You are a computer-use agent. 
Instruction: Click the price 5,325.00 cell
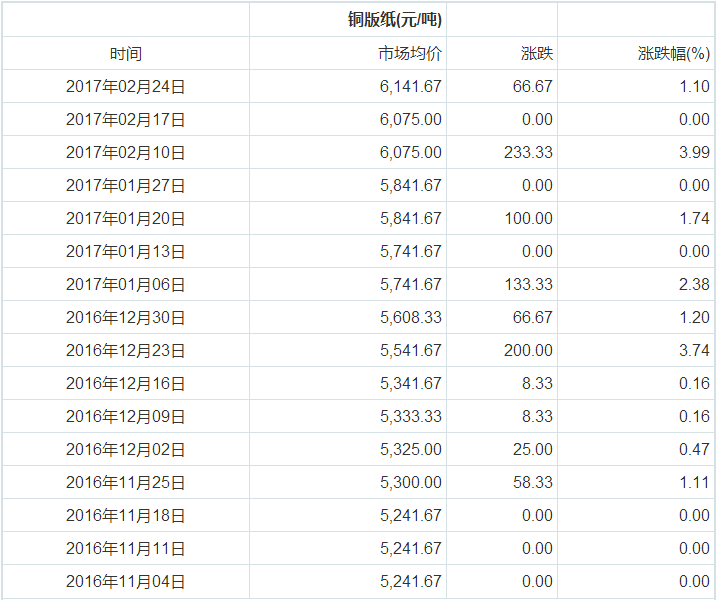410,450
